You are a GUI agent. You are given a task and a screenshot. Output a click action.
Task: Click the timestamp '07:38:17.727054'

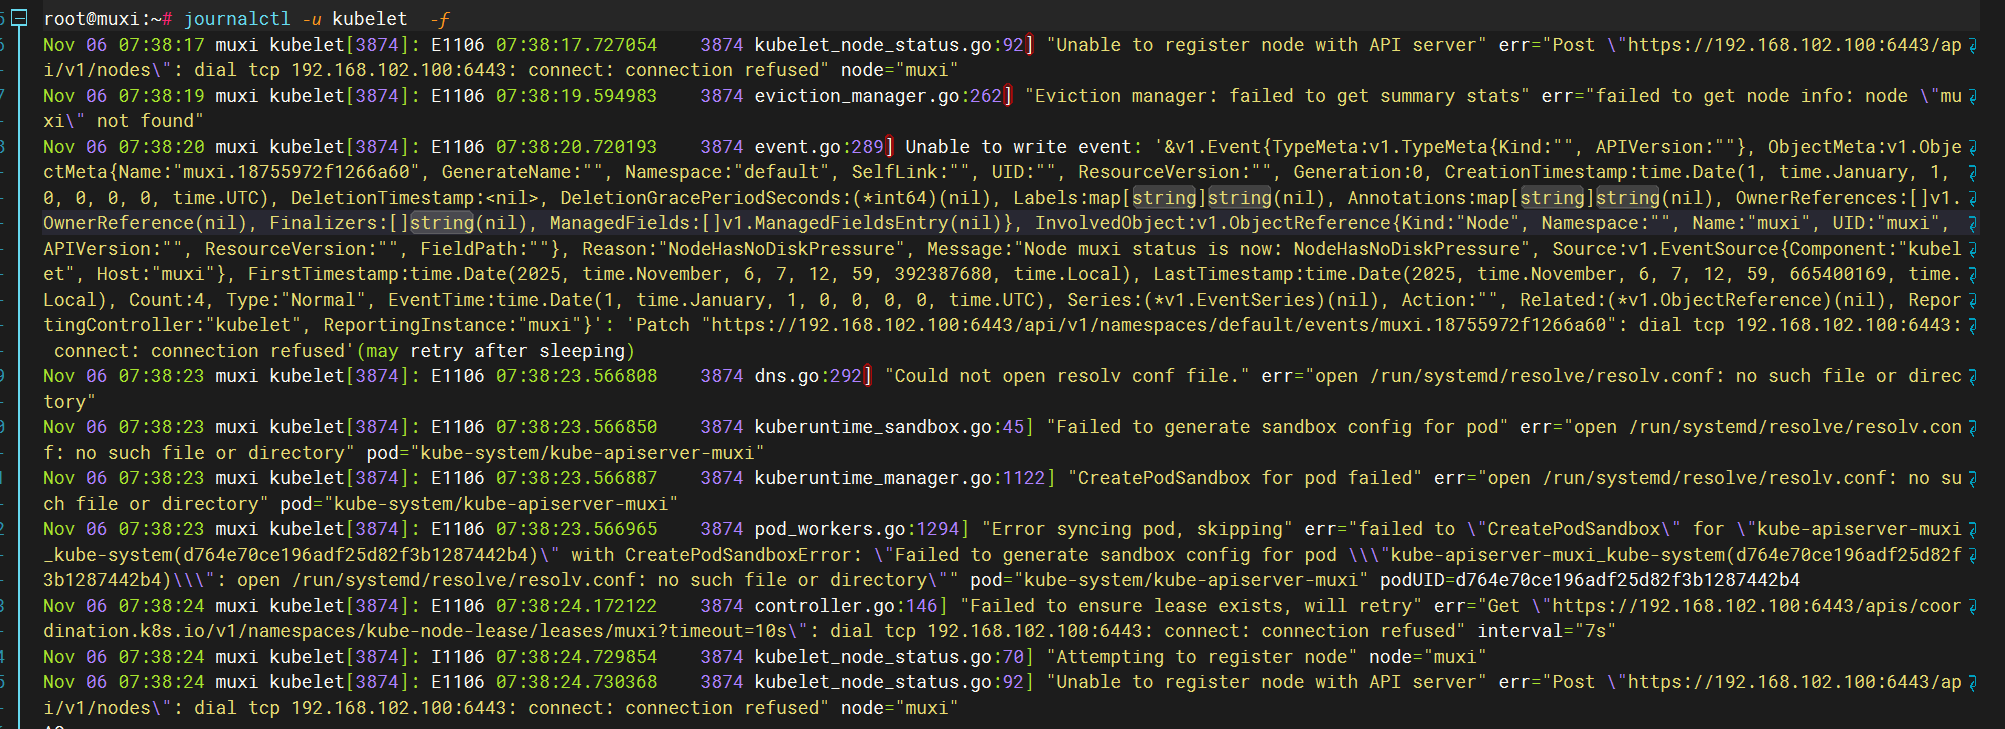(577, 45)
